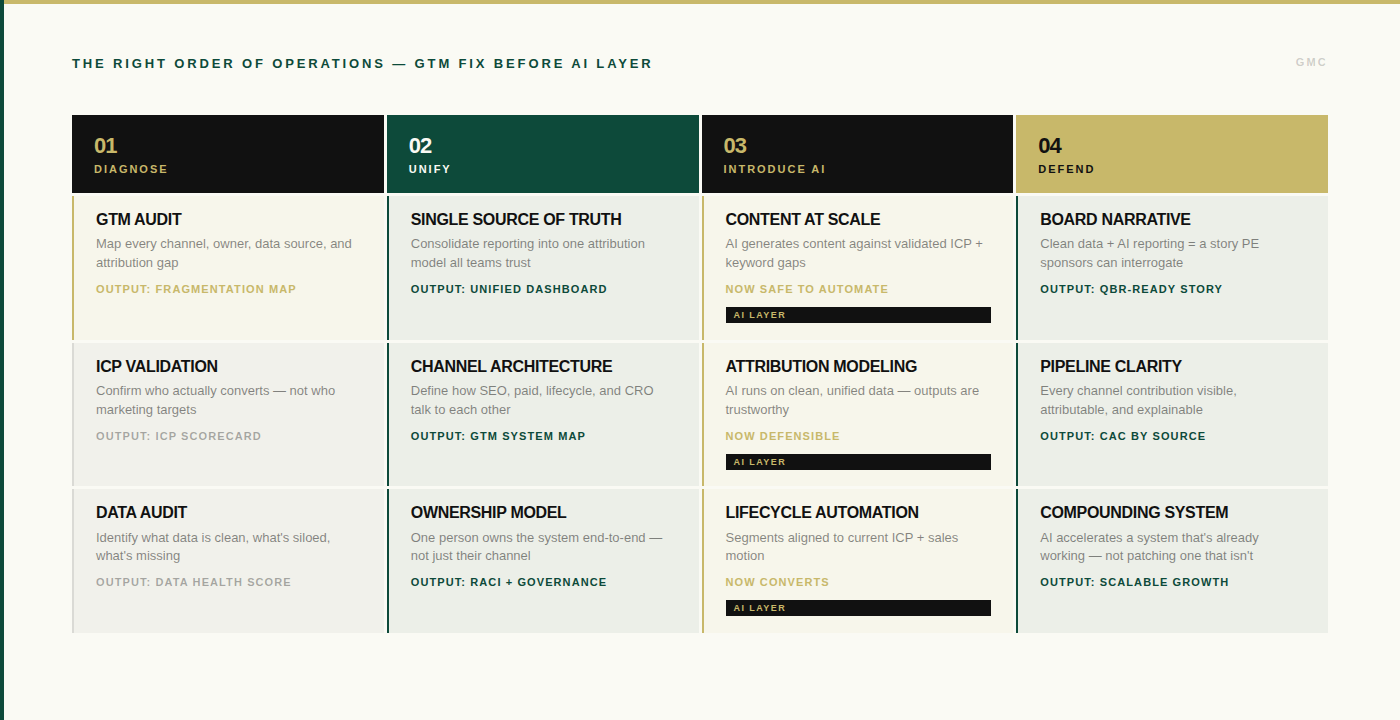Click 'AI generates content against validated ICP' text
1400x720 pixels.
[x=854, y=253]
